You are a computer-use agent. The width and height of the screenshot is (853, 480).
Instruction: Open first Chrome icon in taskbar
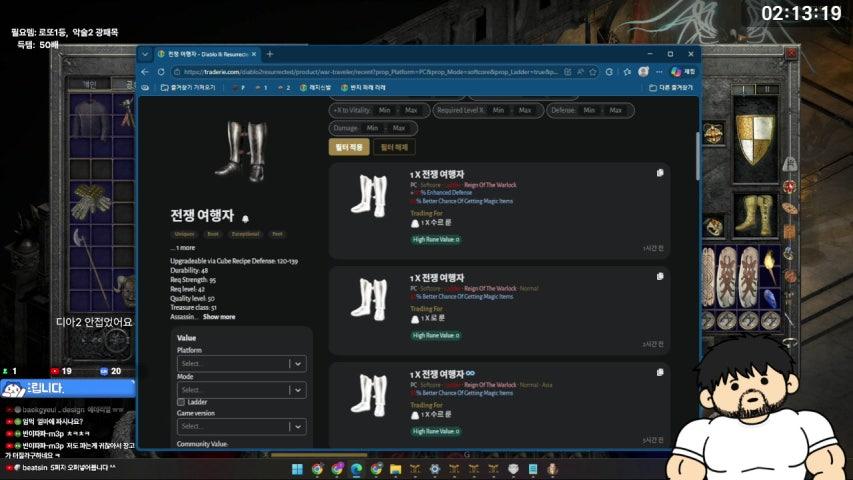coord(317,469)
